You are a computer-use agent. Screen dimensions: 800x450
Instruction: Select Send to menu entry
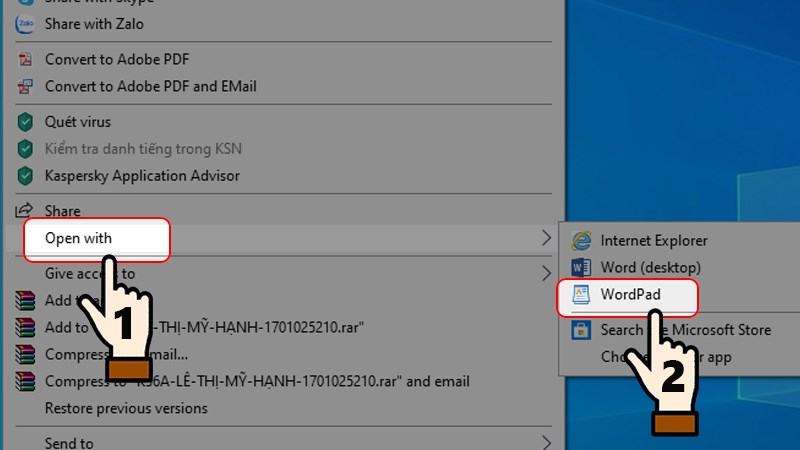[x=69, y=442]
